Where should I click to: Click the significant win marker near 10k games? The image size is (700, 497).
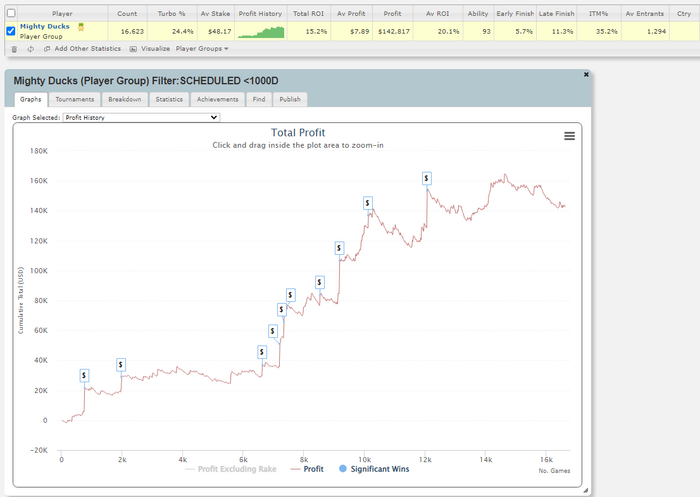[367, 203]
